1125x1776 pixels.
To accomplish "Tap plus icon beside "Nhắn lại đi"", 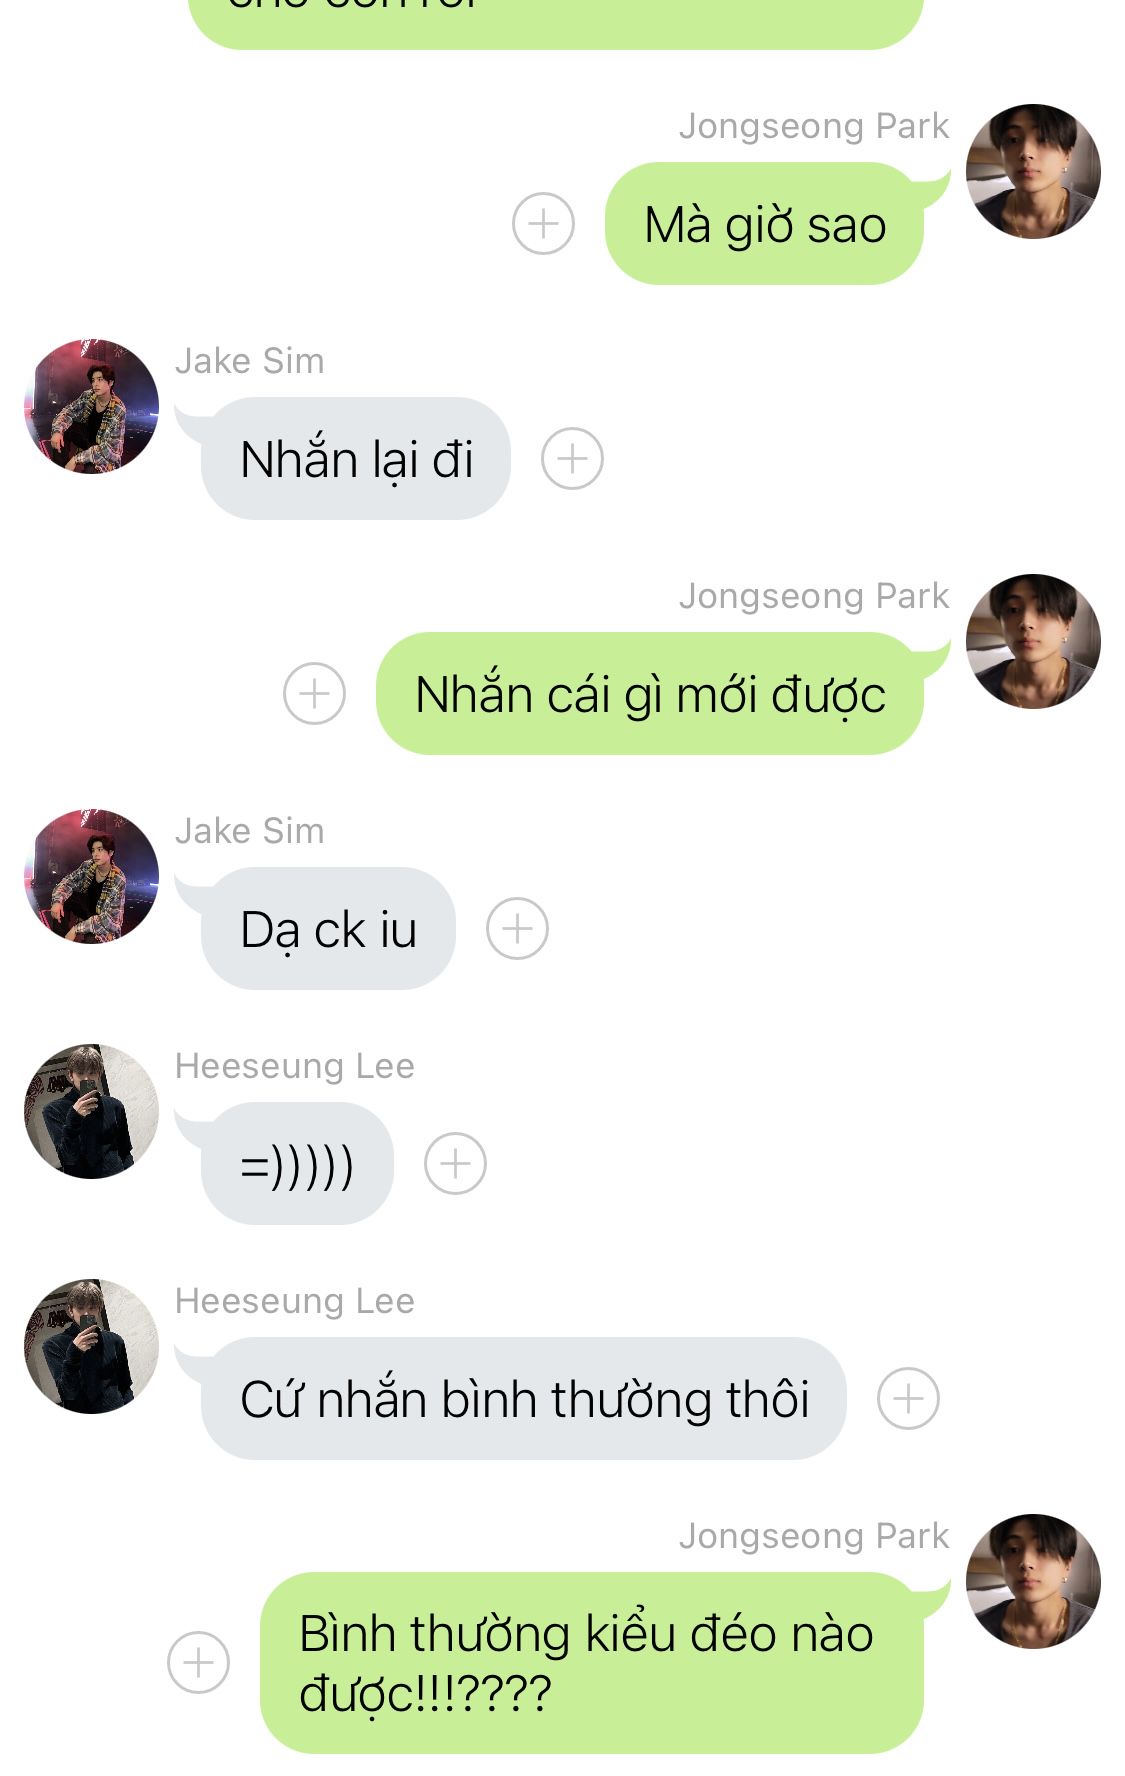I will coord(572,459).
